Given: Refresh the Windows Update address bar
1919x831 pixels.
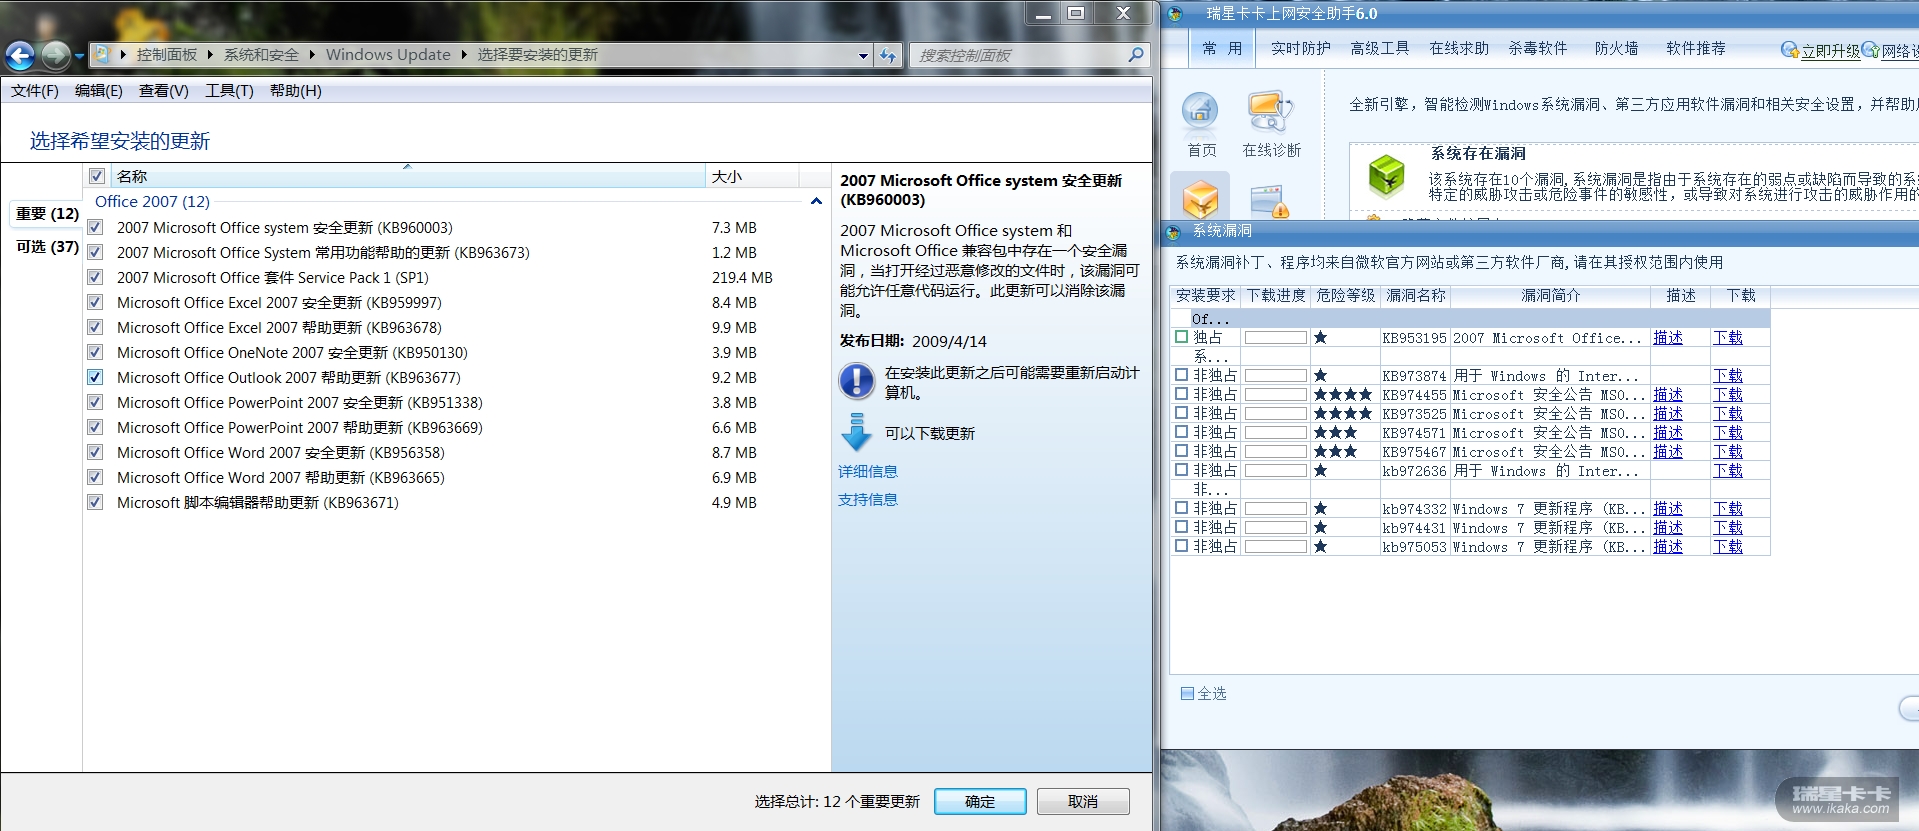Looking at the screenshot, I should (888, 55).
